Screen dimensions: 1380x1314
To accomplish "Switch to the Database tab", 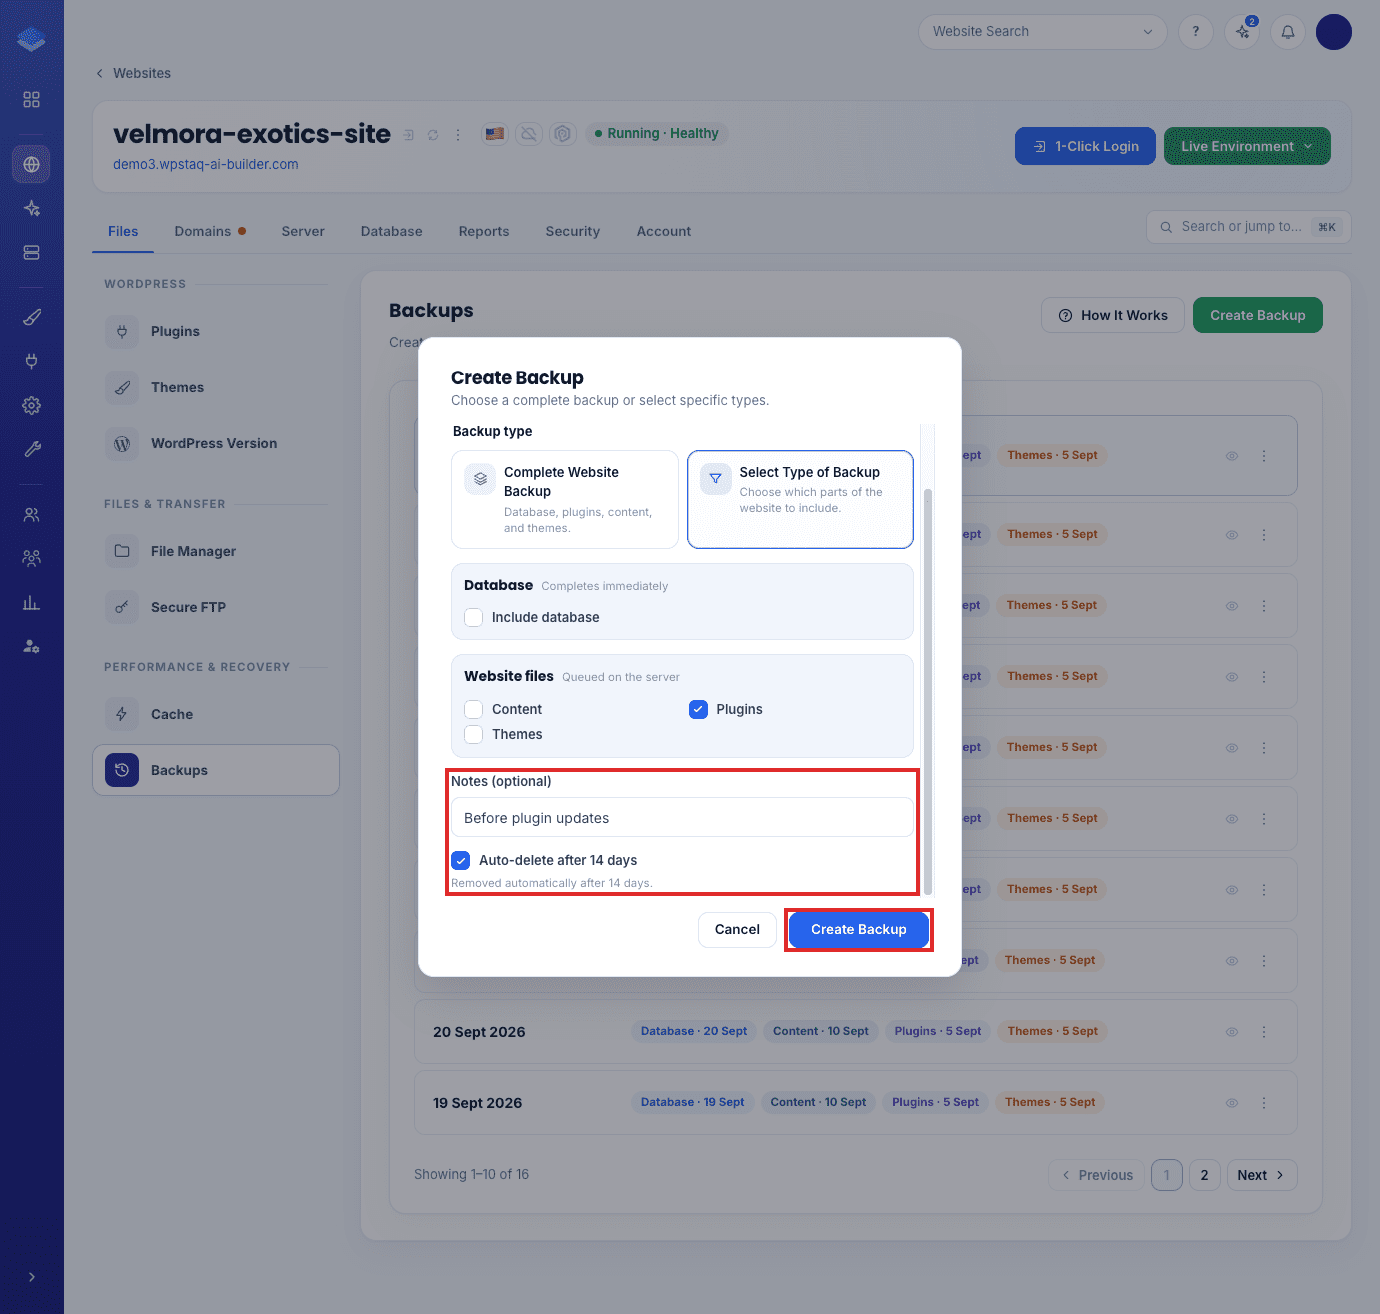I will (391, 231).
